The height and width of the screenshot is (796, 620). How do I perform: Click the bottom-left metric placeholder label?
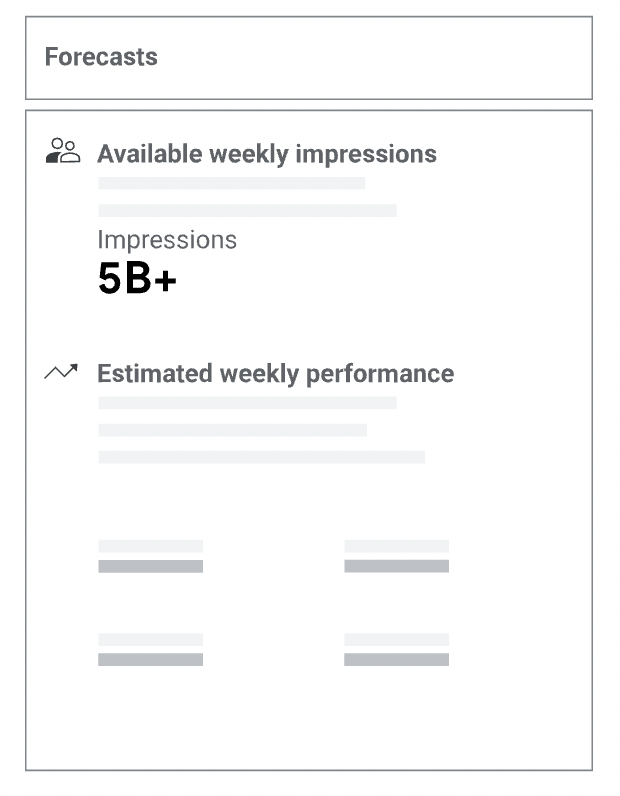(150, 640)
